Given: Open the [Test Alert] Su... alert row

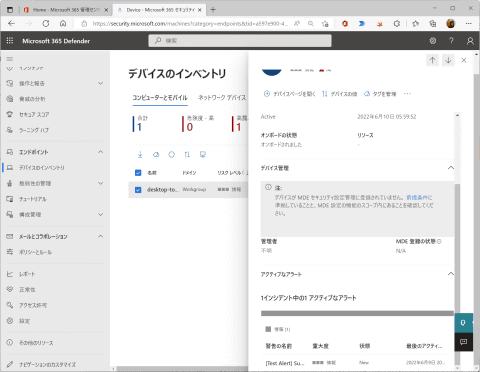Looking at the screenshot, I should tap(357, 363).
